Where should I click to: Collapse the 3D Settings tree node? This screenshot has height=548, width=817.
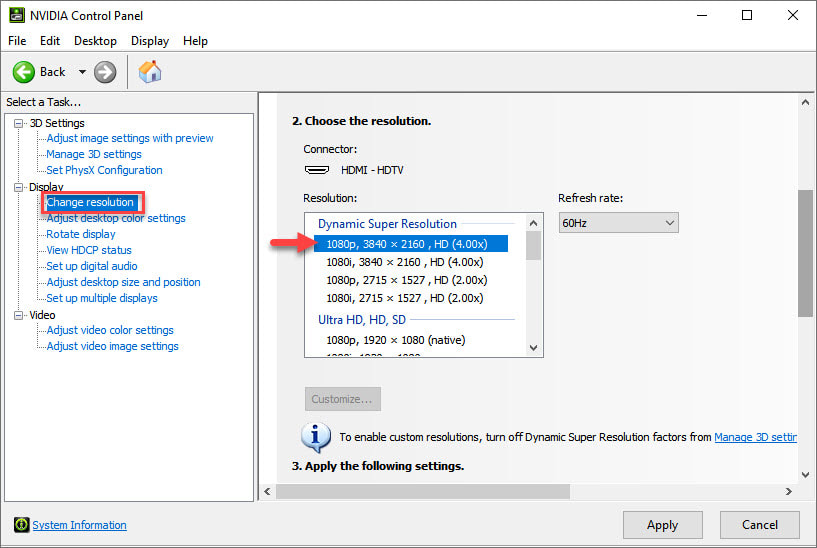point(19,123)
